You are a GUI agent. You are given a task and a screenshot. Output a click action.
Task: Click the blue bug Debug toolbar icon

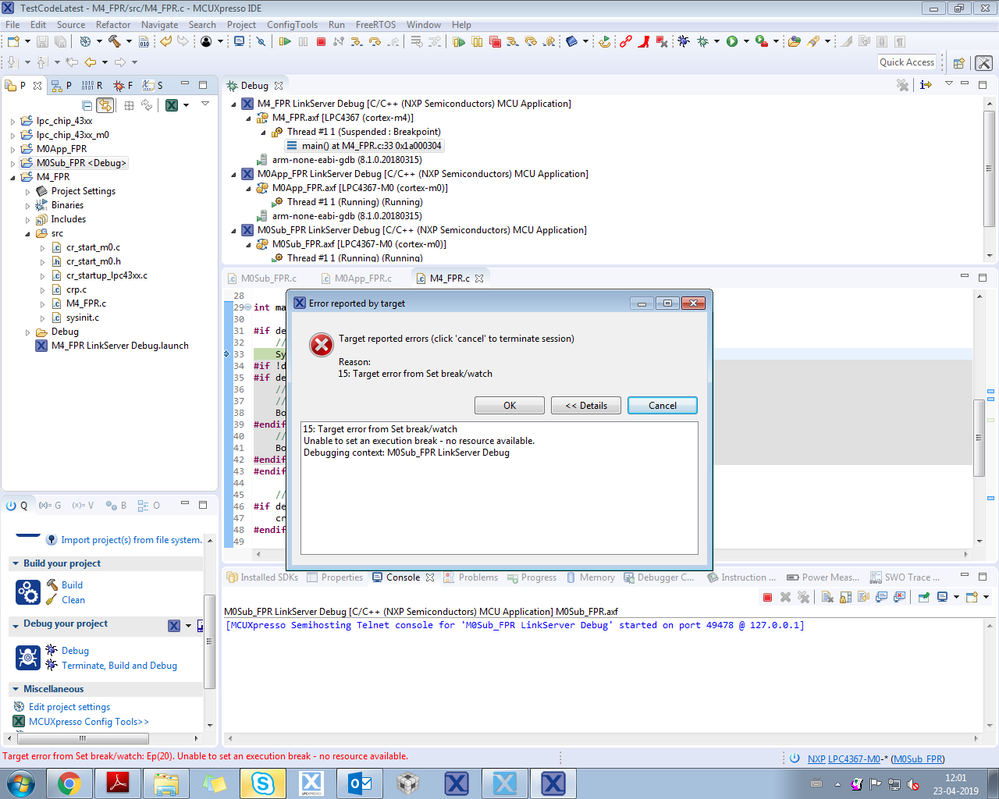(683, 41)
